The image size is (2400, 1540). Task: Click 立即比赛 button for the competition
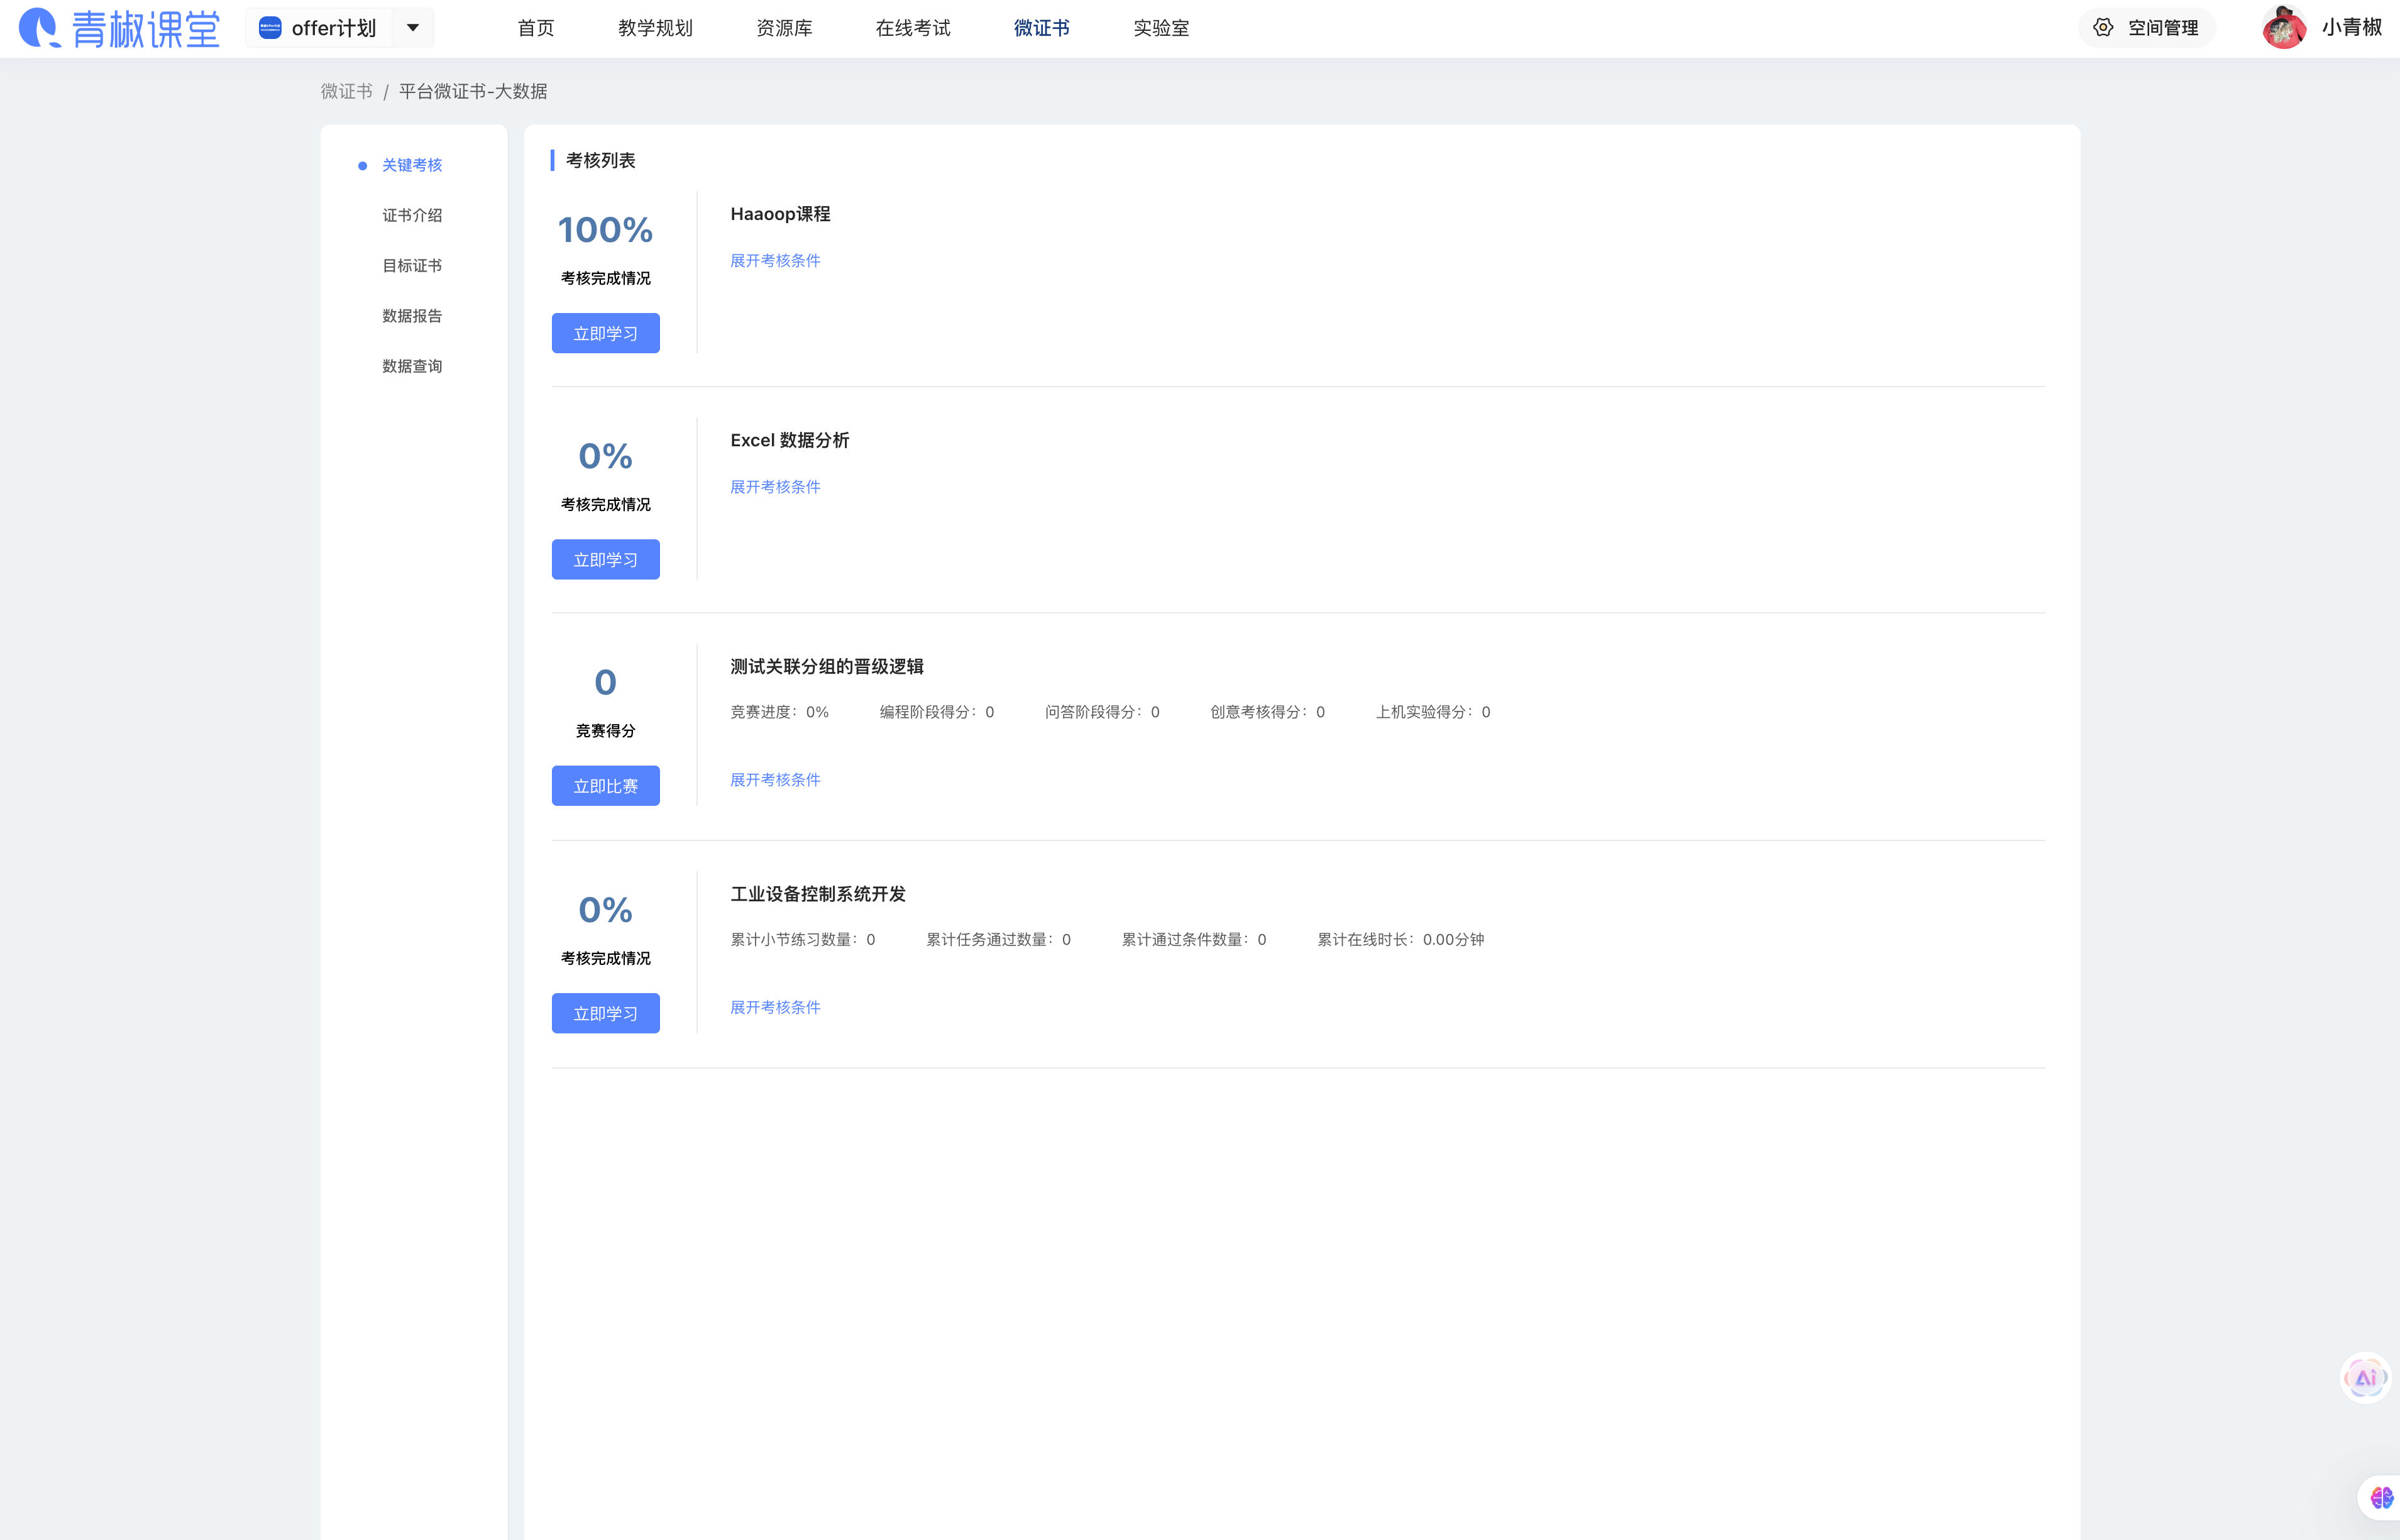(x=605, y=786)
